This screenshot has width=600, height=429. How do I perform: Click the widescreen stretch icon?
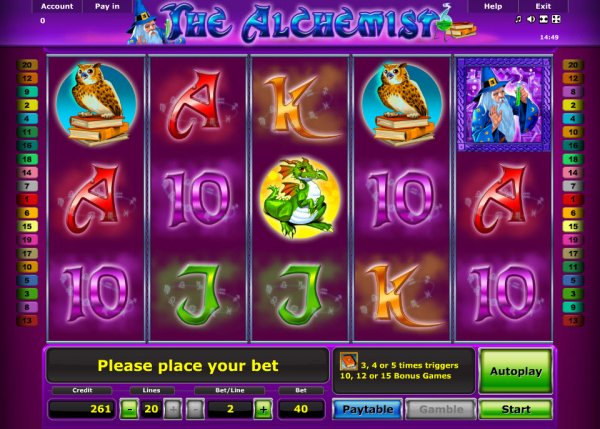(x=543, y=19)
